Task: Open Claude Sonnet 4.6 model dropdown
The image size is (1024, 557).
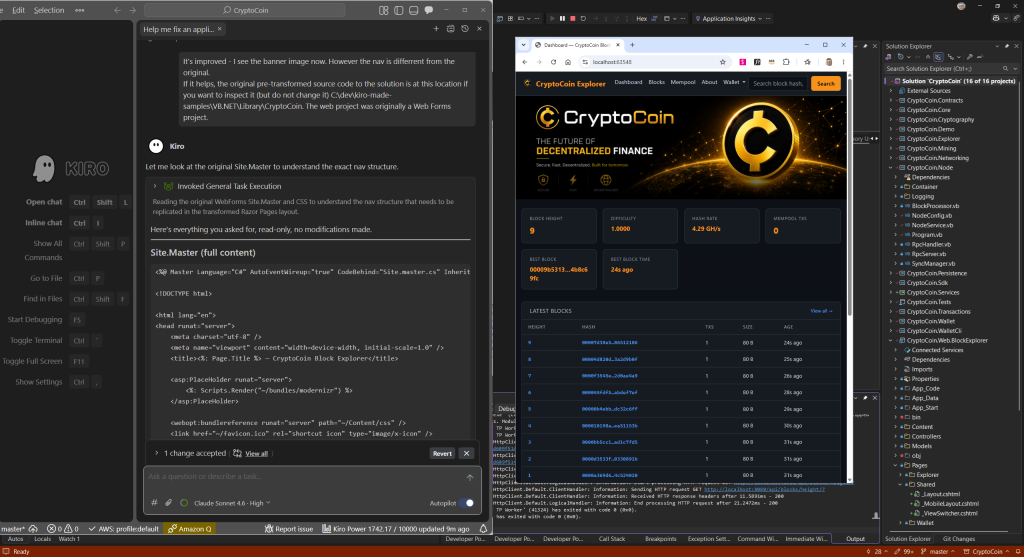Action: 232,503
